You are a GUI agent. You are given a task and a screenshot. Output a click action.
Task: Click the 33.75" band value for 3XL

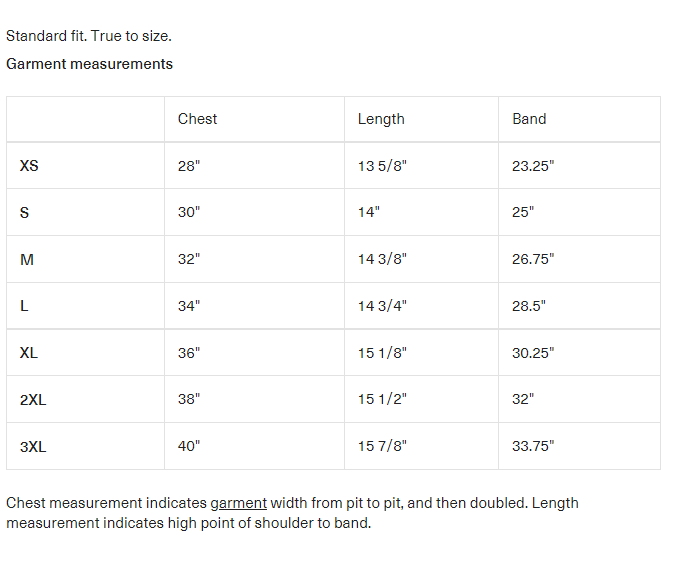pos(533,447)
